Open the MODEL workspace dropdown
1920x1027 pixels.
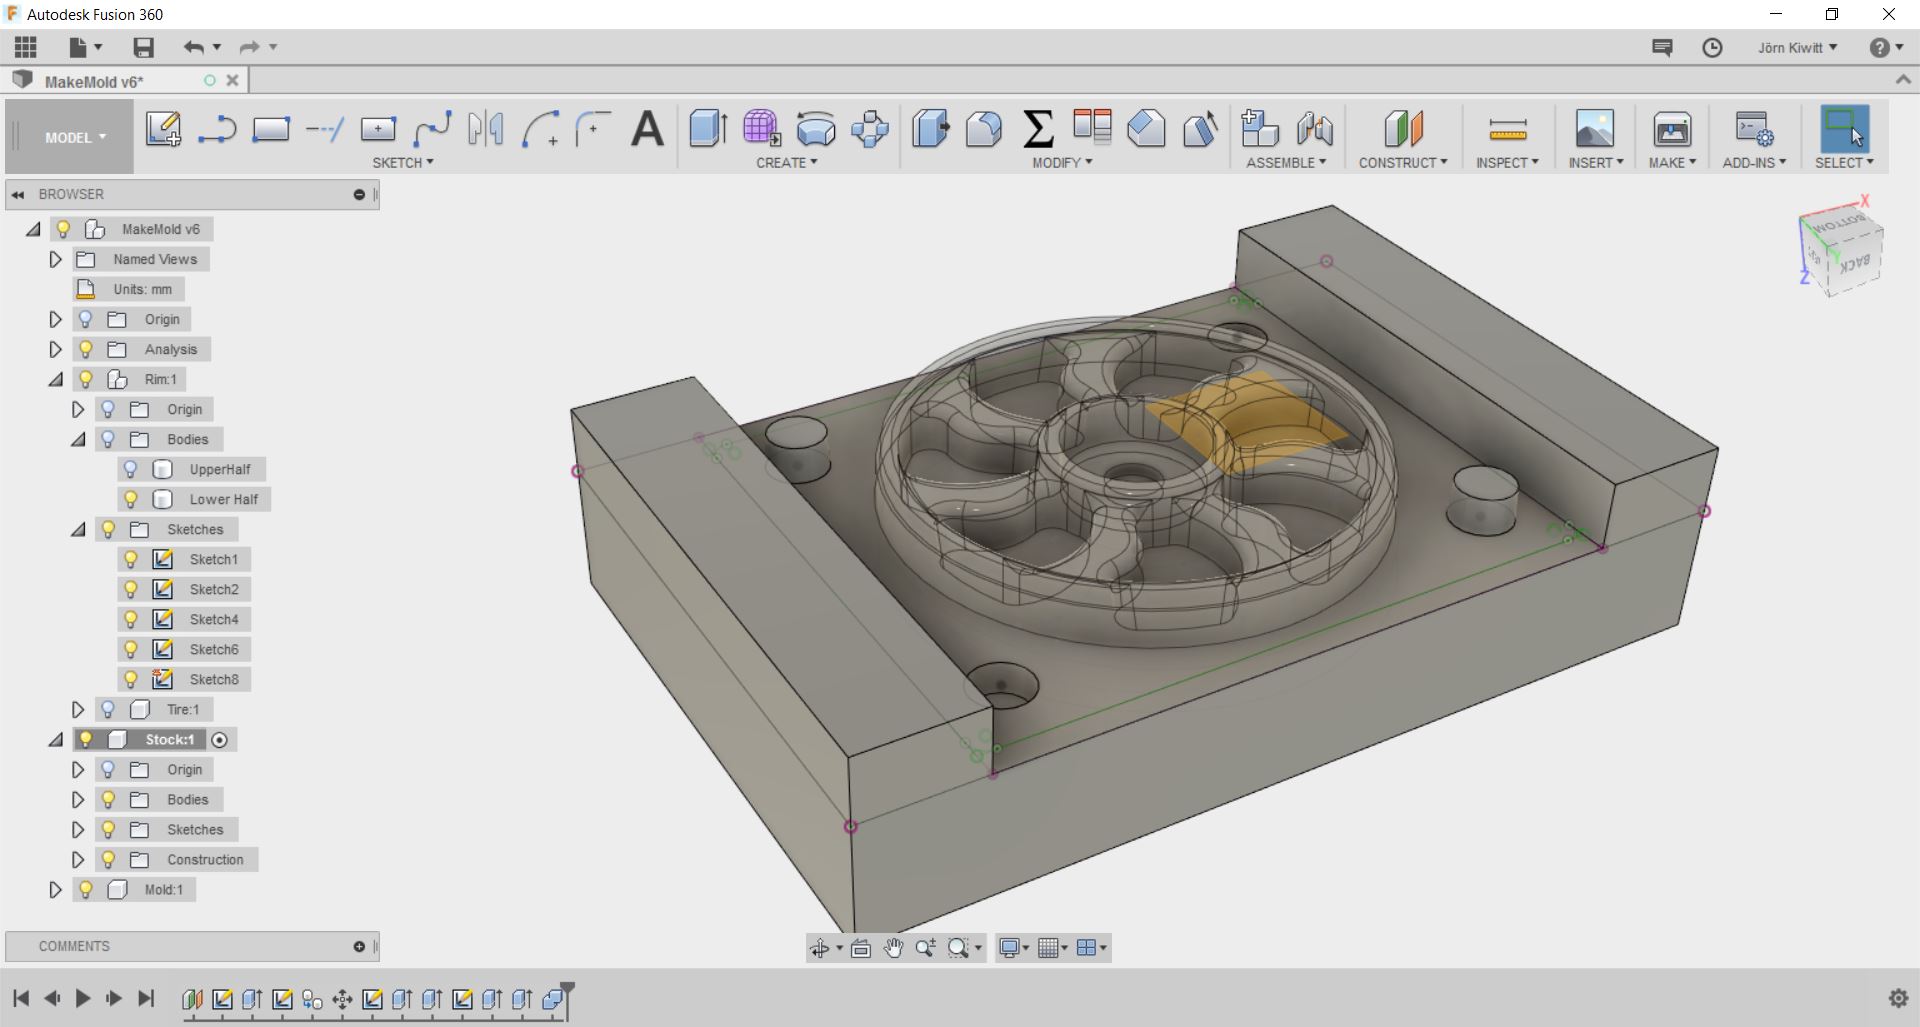pos(75,138)
